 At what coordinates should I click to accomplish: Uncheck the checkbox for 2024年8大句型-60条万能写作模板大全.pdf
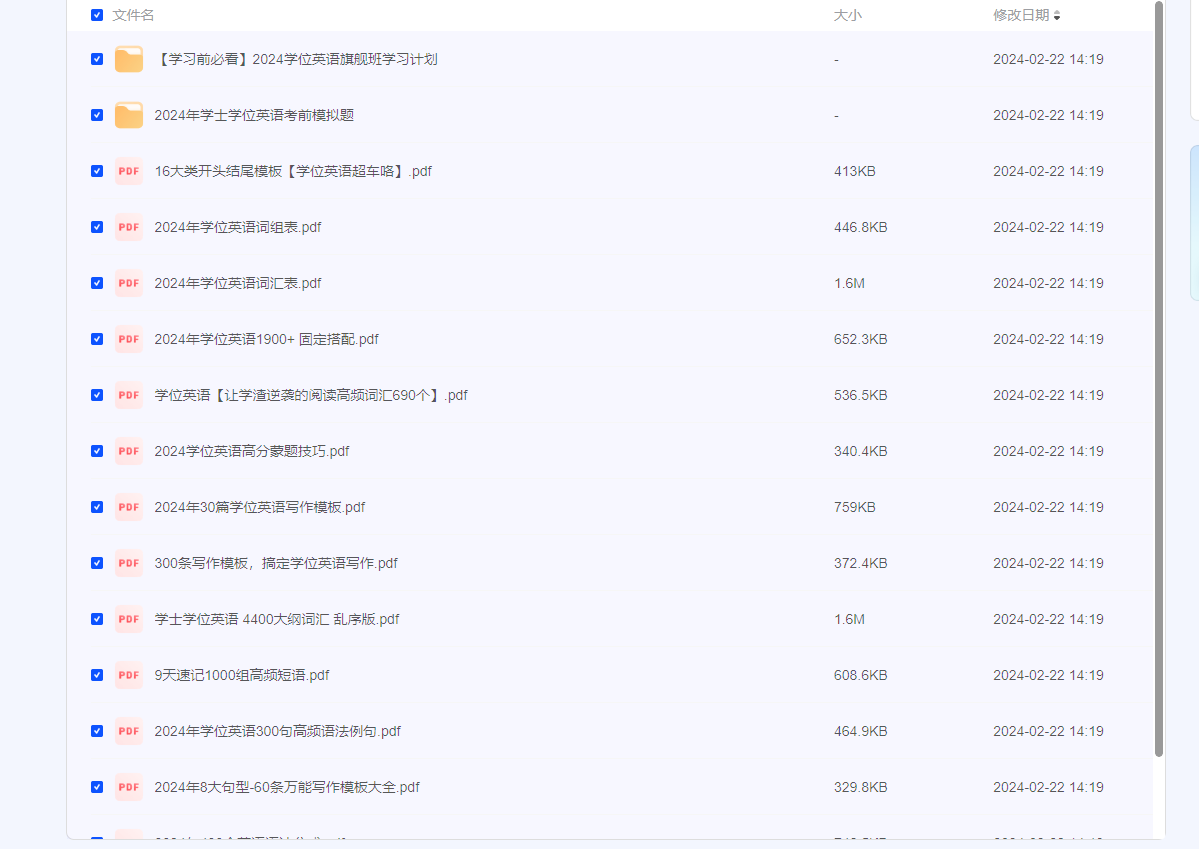[x=97, y=787]
